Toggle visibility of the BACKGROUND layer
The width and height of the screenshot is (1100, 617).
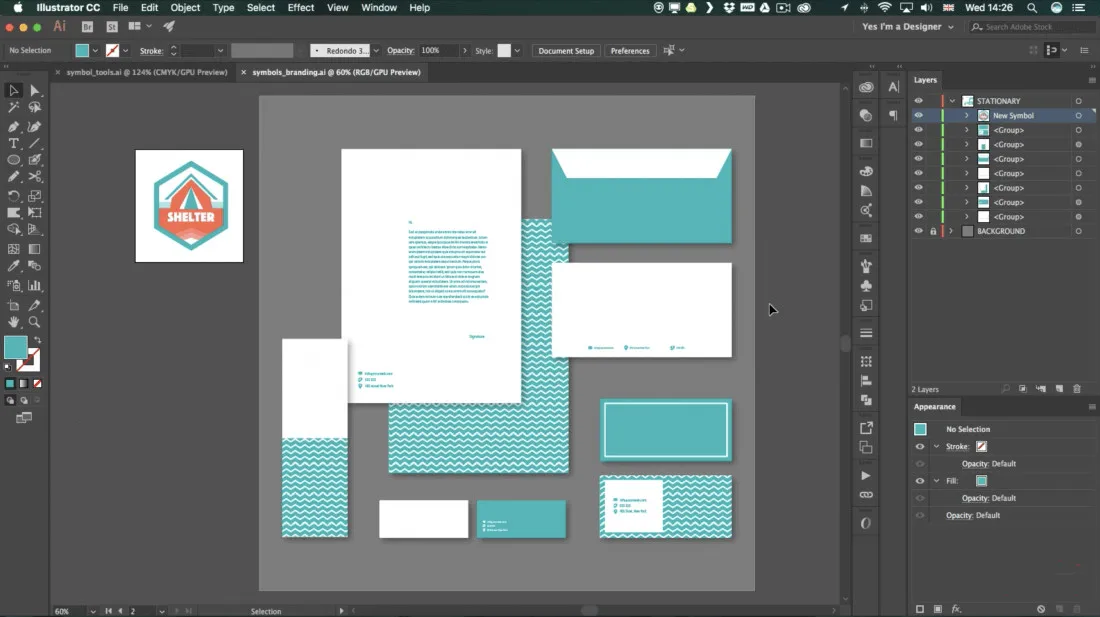(919, 231)
